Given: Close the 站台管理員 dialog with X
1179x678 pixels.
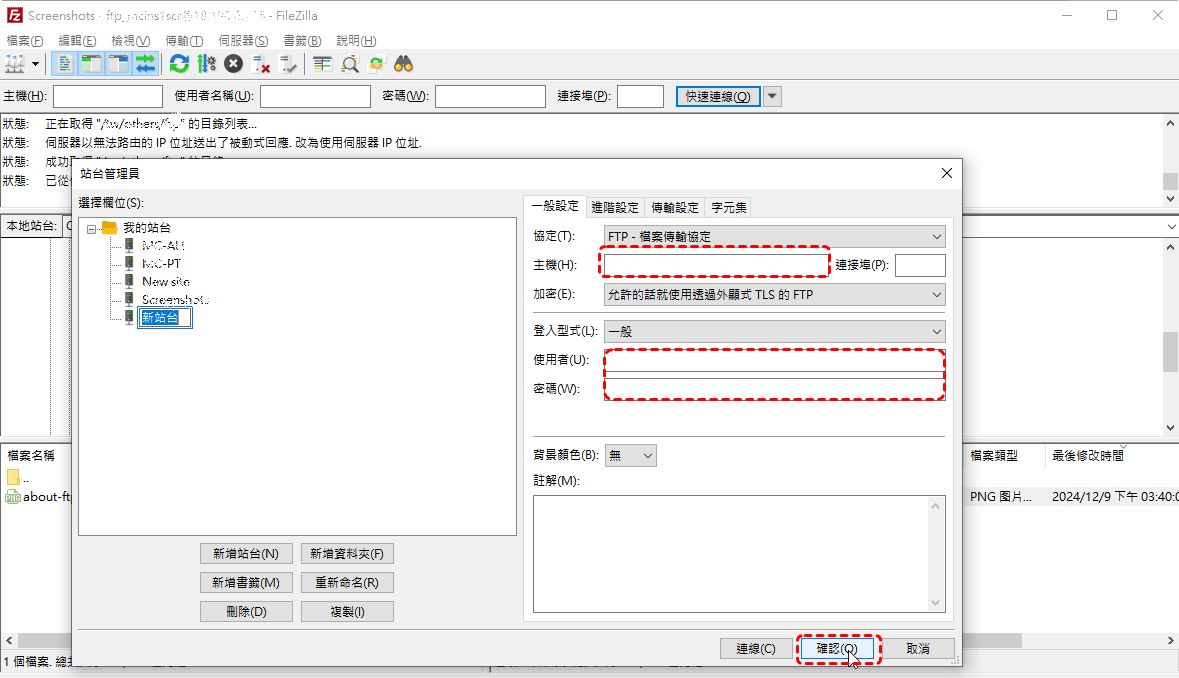Looking at the screenshot, I should (x=947, y=173).
